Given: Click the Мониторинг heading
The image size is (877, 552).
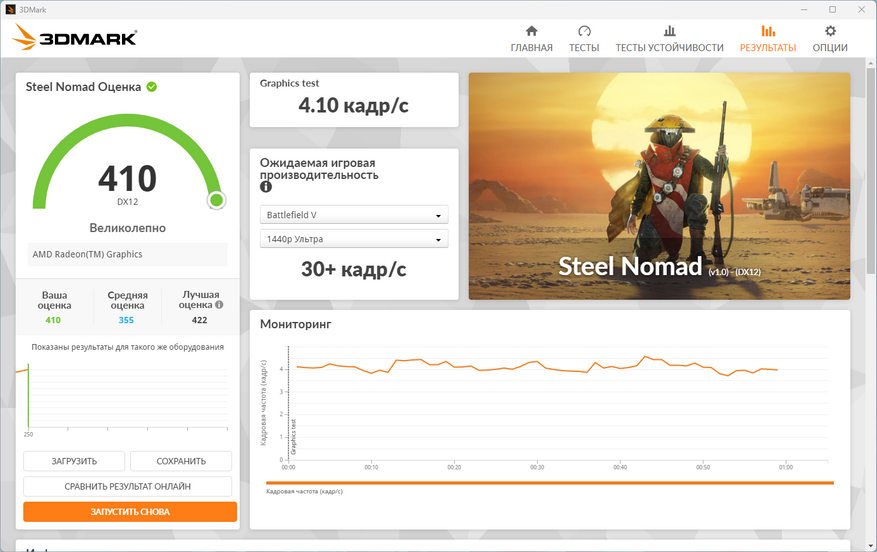Looking at the screenshot, I should [296, 324].
